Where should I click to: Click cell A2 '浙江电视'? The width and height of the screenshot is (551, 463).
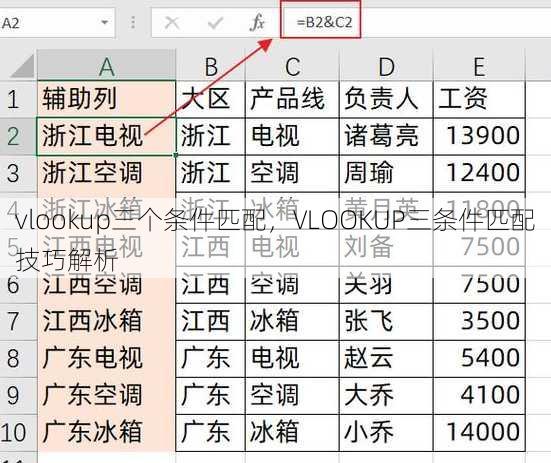click(x=106, y=136)
